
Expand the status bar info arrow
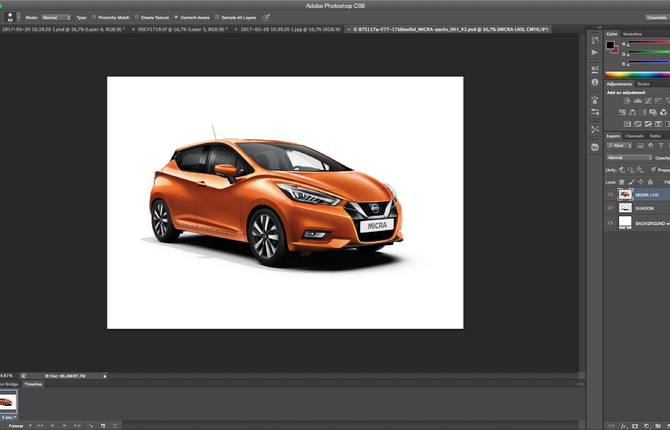click(x=105, y=376)
